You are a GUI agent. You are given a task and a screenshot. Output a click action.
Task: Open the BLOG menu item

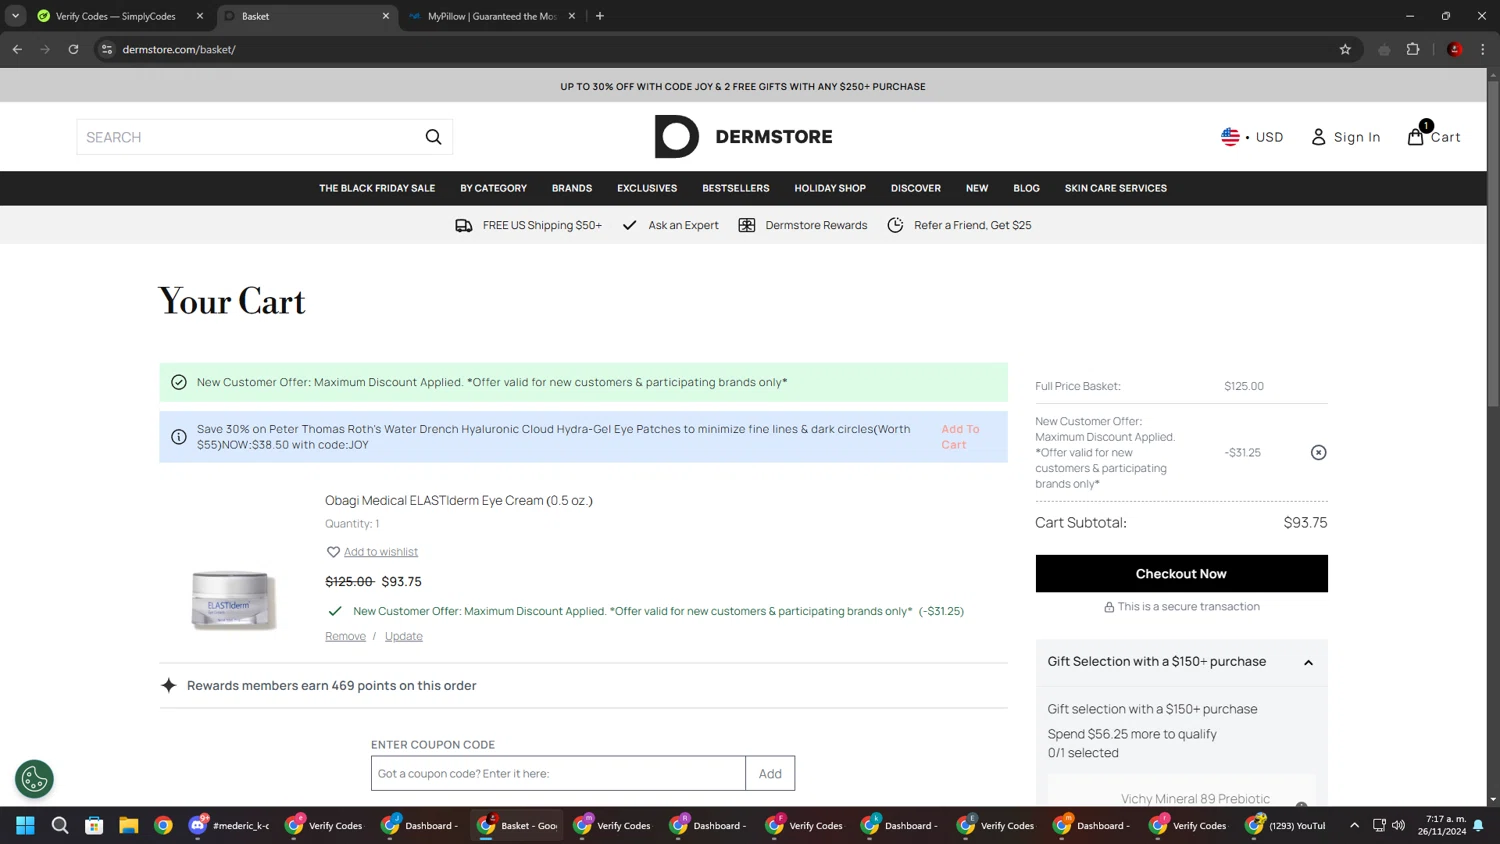coord(1026,188)
